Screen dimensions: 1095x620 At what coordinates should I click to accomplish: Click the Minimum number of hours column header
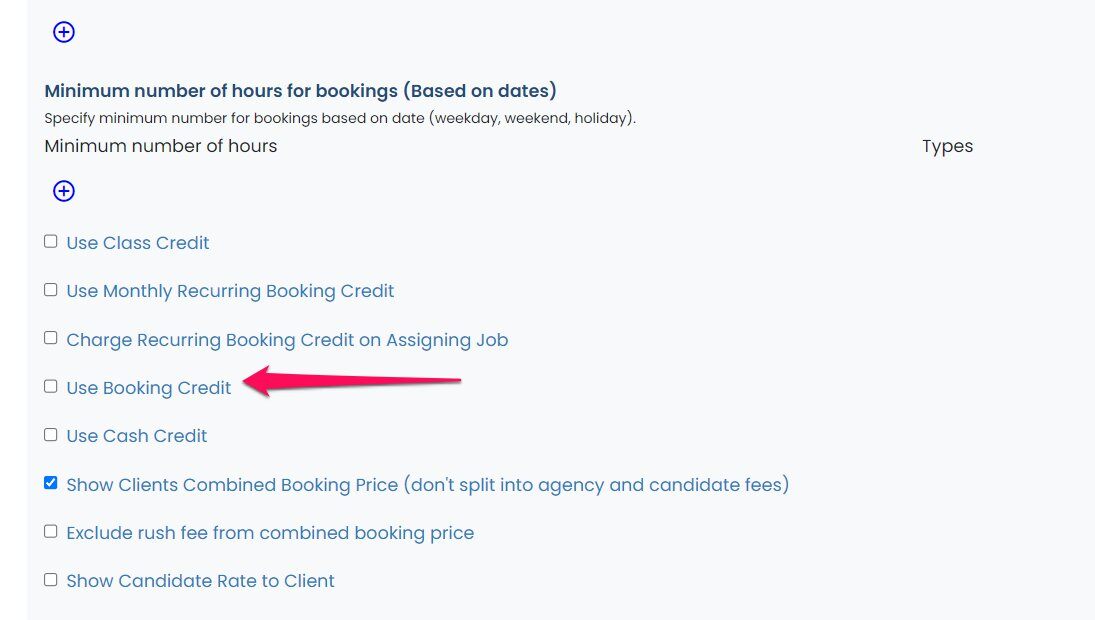[x=161, y=146]
